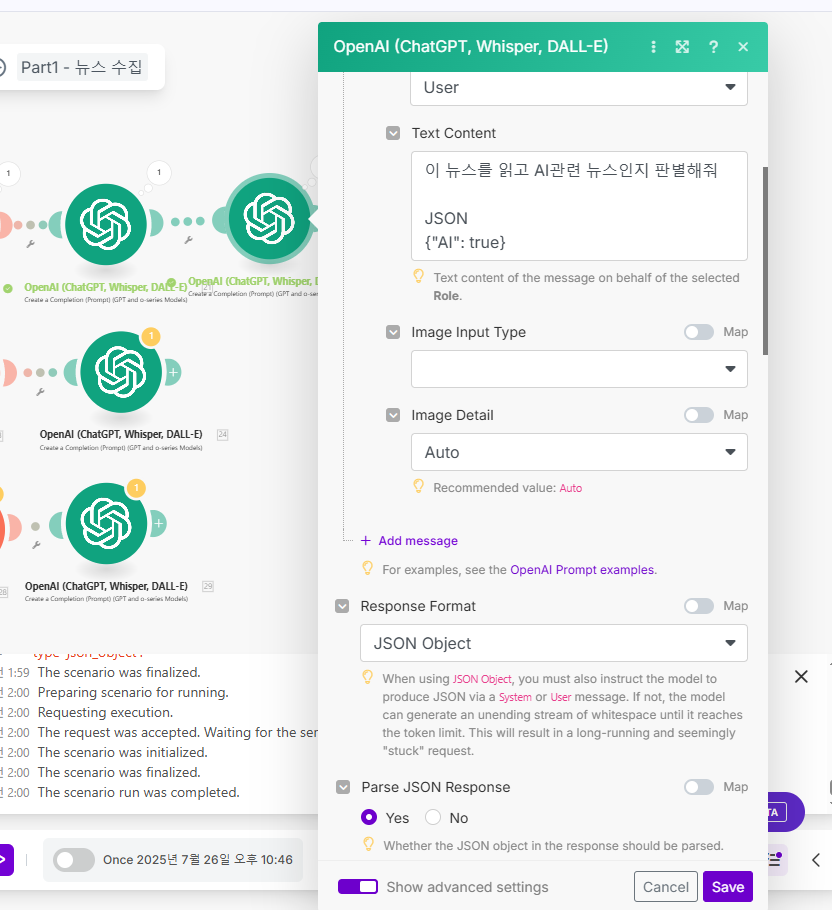Open operation bubble 1 above the first top-row module
Viewport: 832px width, 910px height.
(159, 172)
